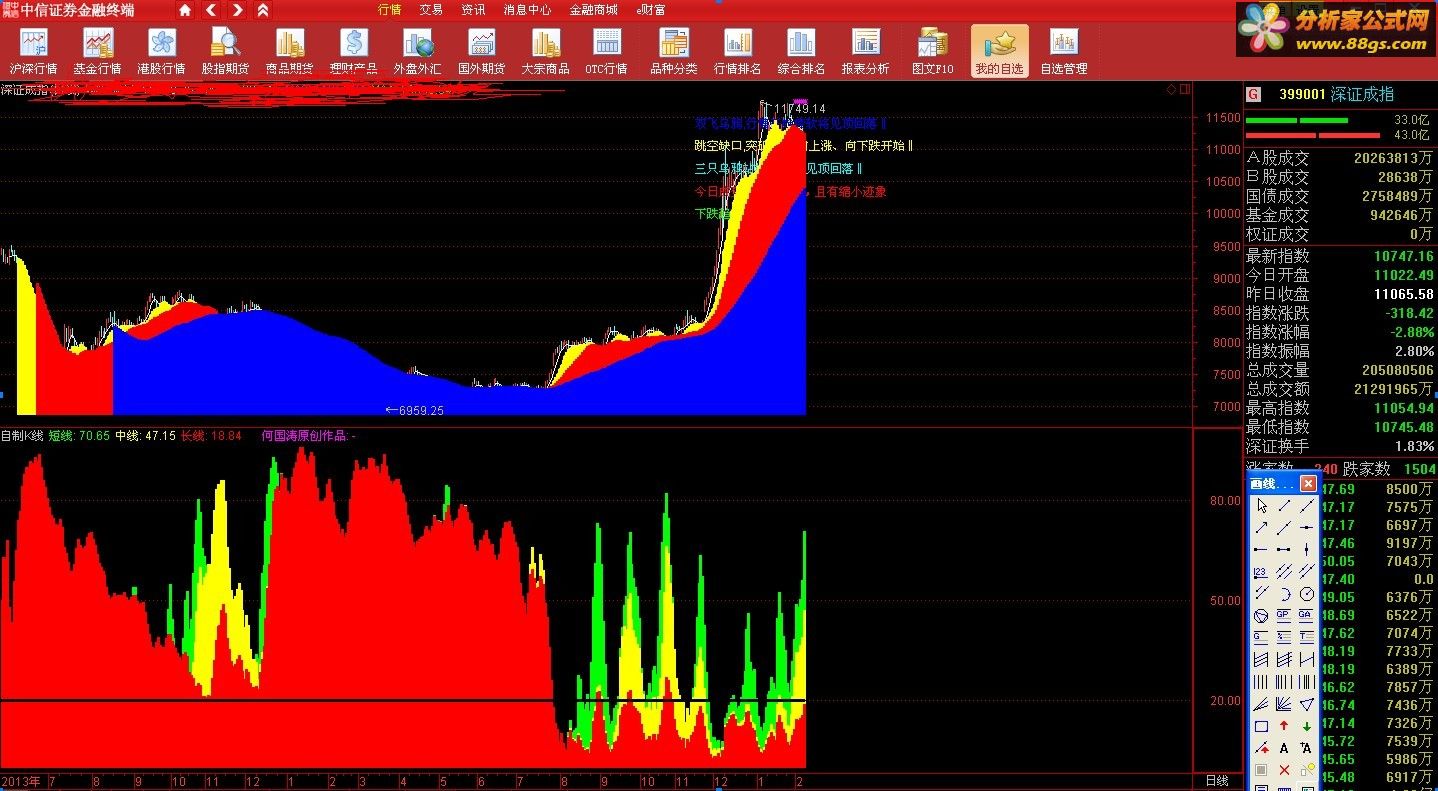Click the double up chevron button
The image size is (1438, 791).
coord(262,10)
